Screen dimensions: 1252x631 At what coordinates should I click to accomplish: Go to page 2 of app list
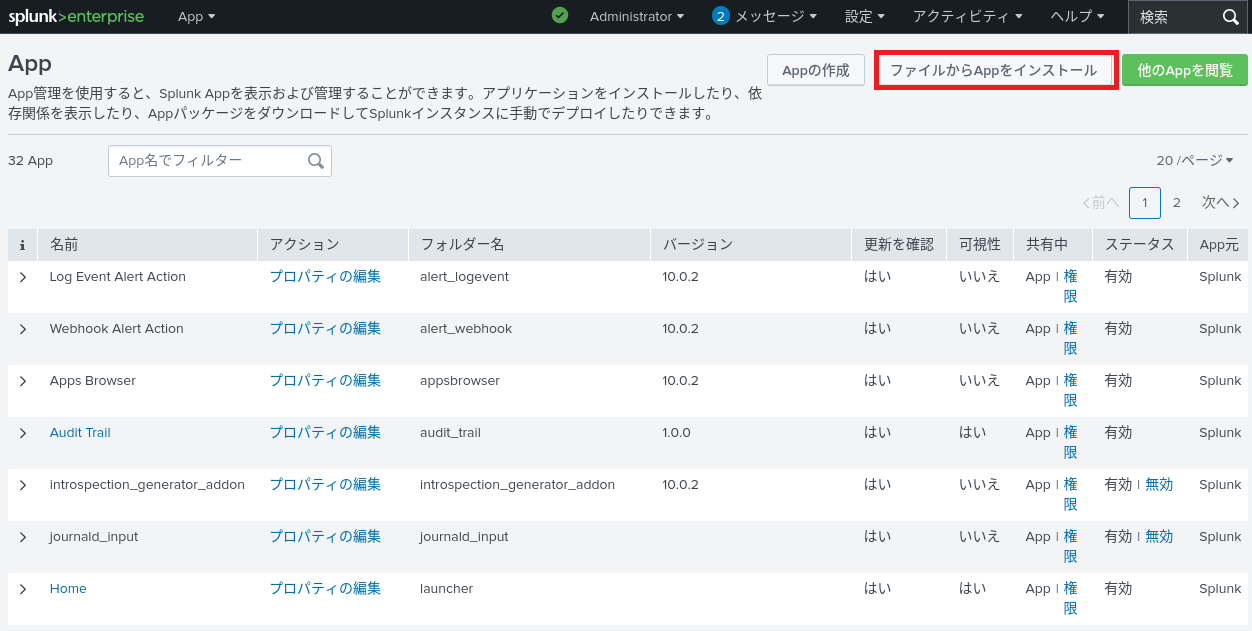point(1177,203)
